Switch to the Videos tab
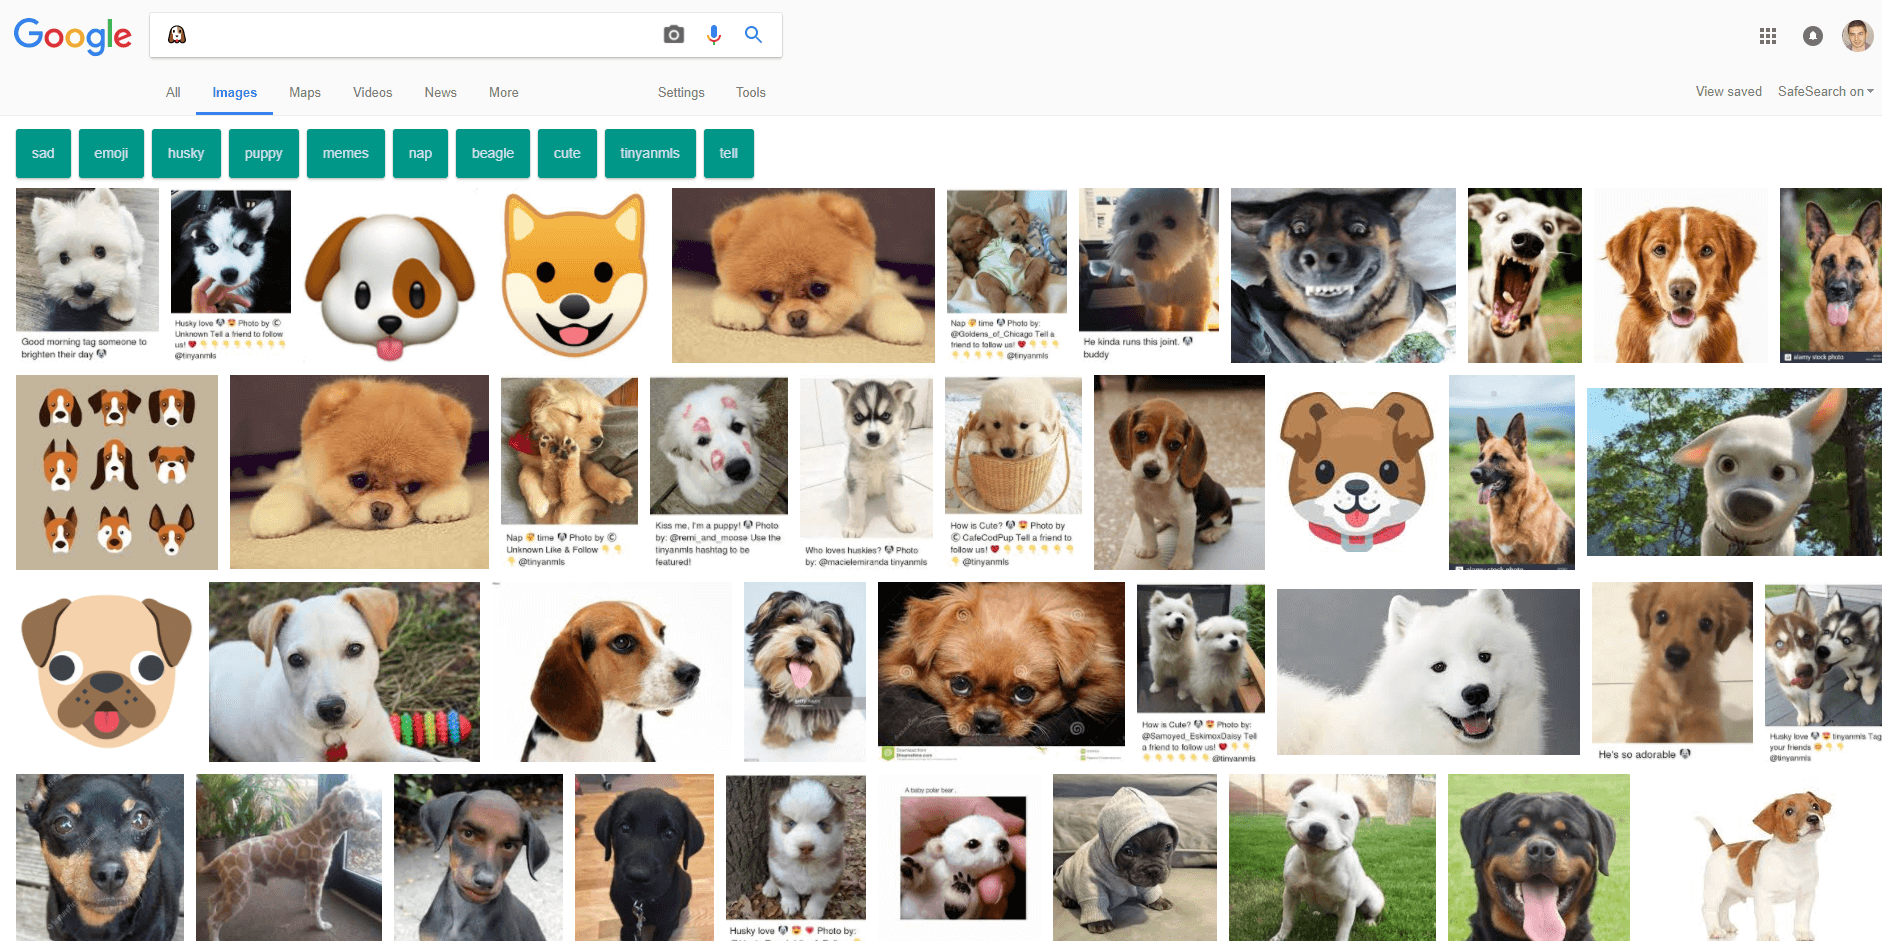This screenshot has width=1882, height=941. (372, 92)
